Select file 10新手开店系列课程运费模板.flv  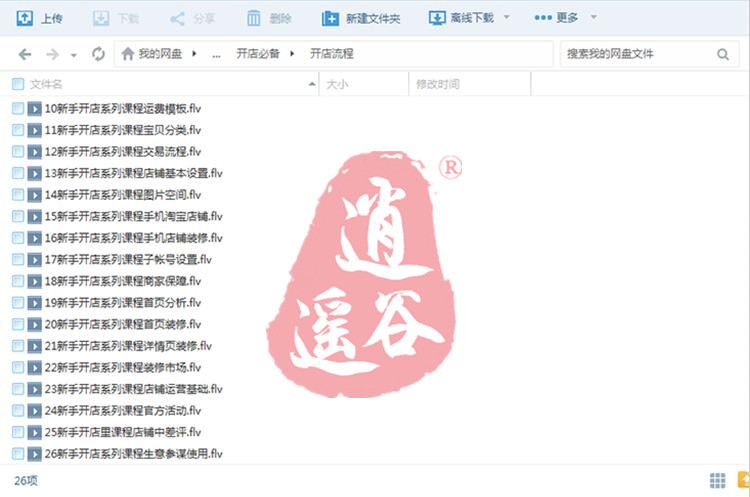123,109
